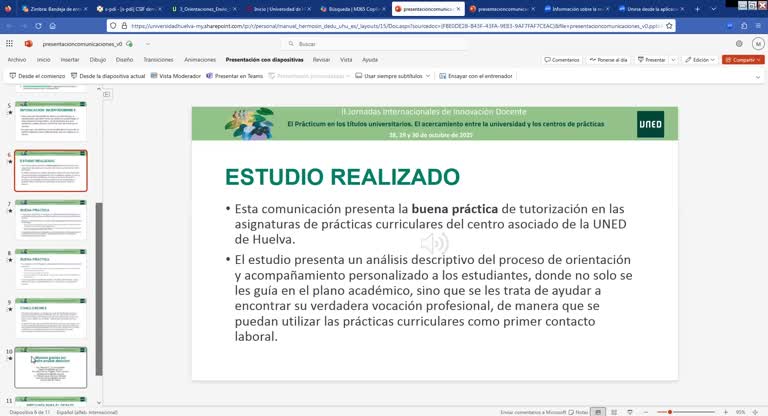Image resolution: width=768 pixels, height=416 pixels.
Task: Start slideshow from status bar icon
Action: pos(630,412)
